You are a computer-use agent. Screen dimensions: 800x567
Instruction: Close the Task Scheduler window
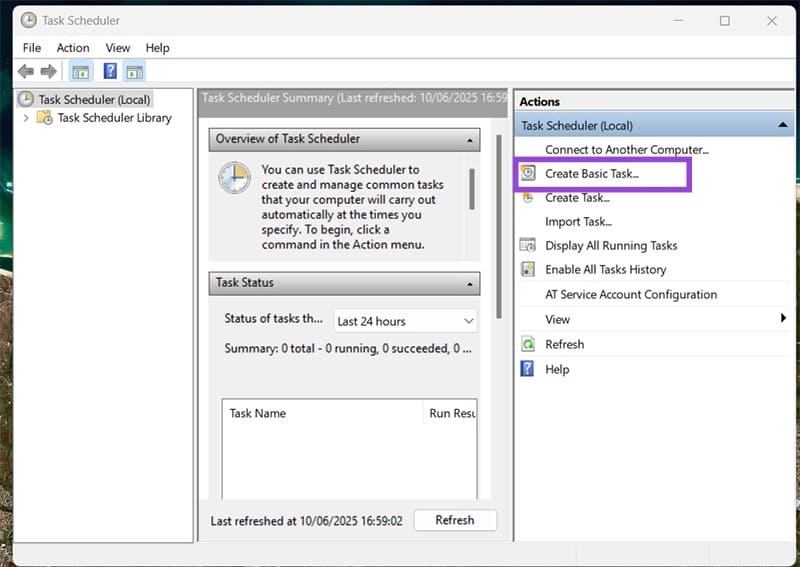tap(771, 20)
